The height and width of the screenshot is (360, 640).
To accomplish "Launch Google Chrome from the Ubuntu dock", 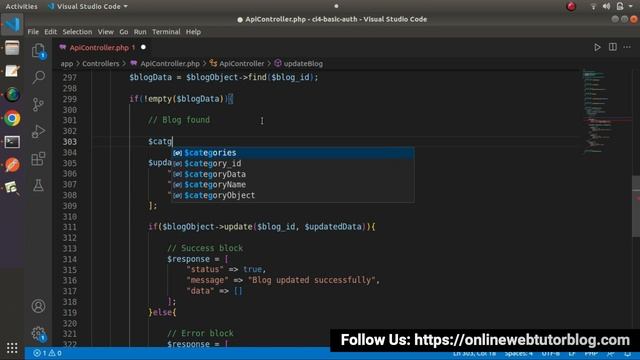I will (12, 118).
